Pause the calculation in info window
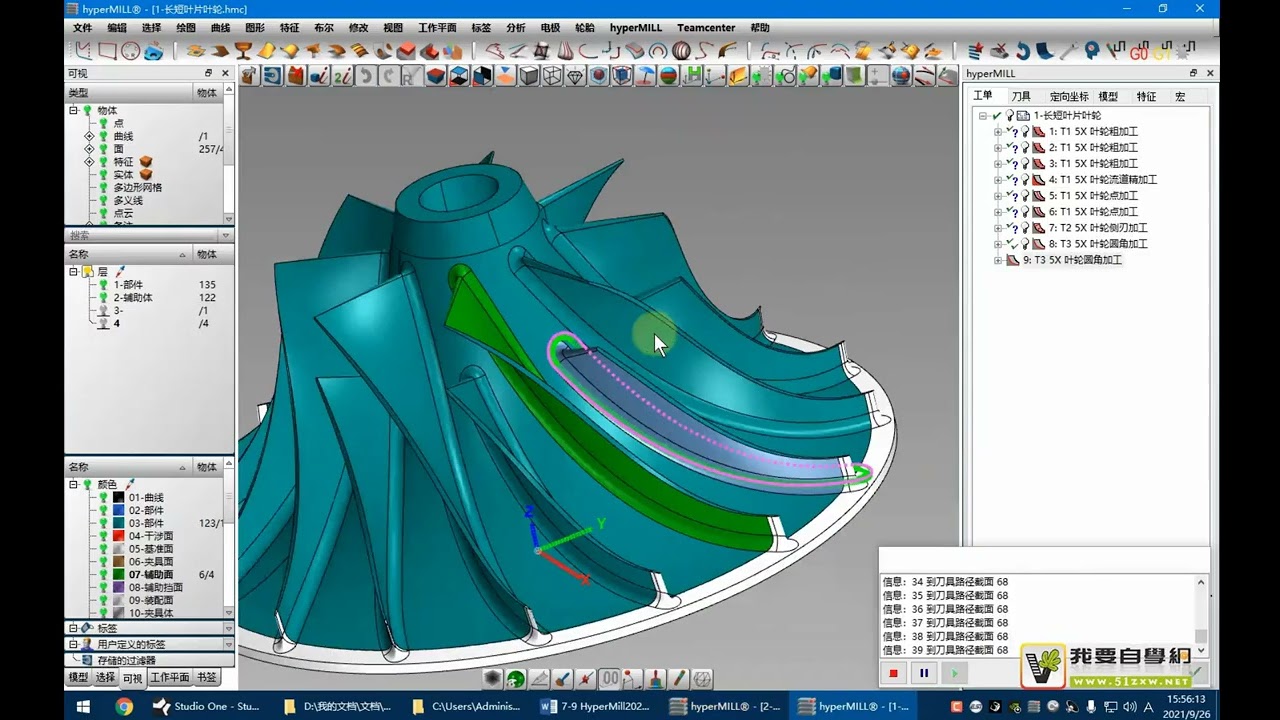1280x720 pixels. (x=924, y=674)
